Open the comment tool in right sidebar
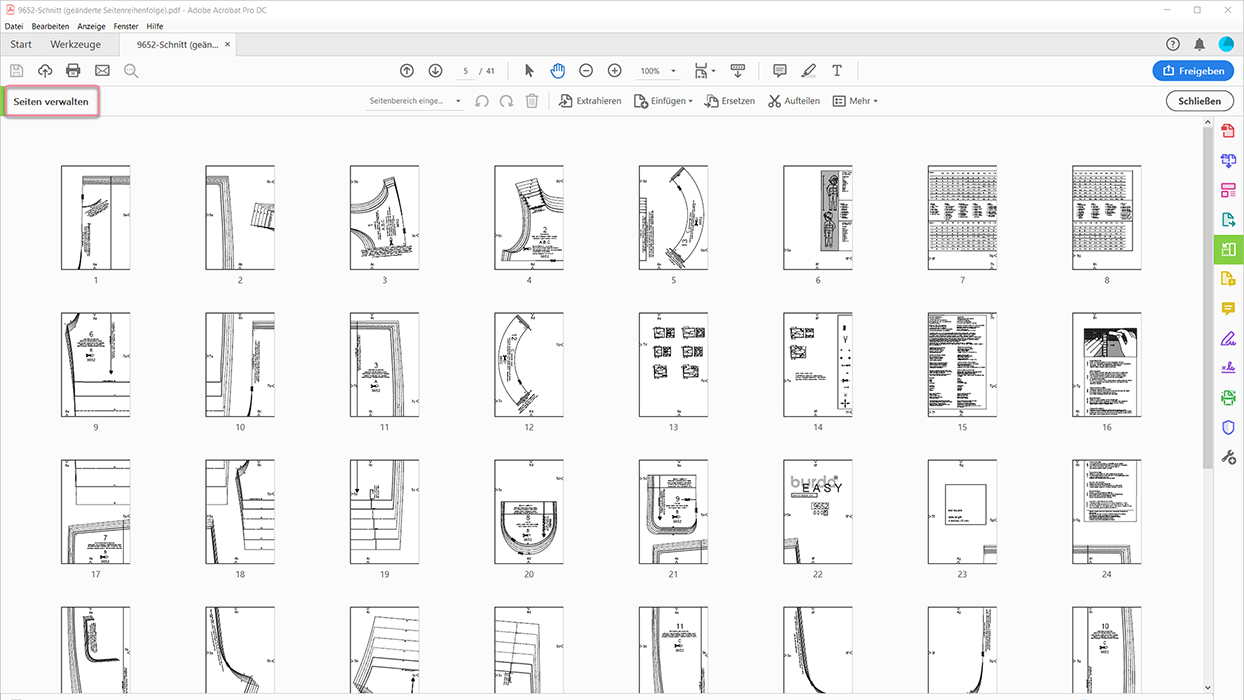 click(x=1228, y=308)
